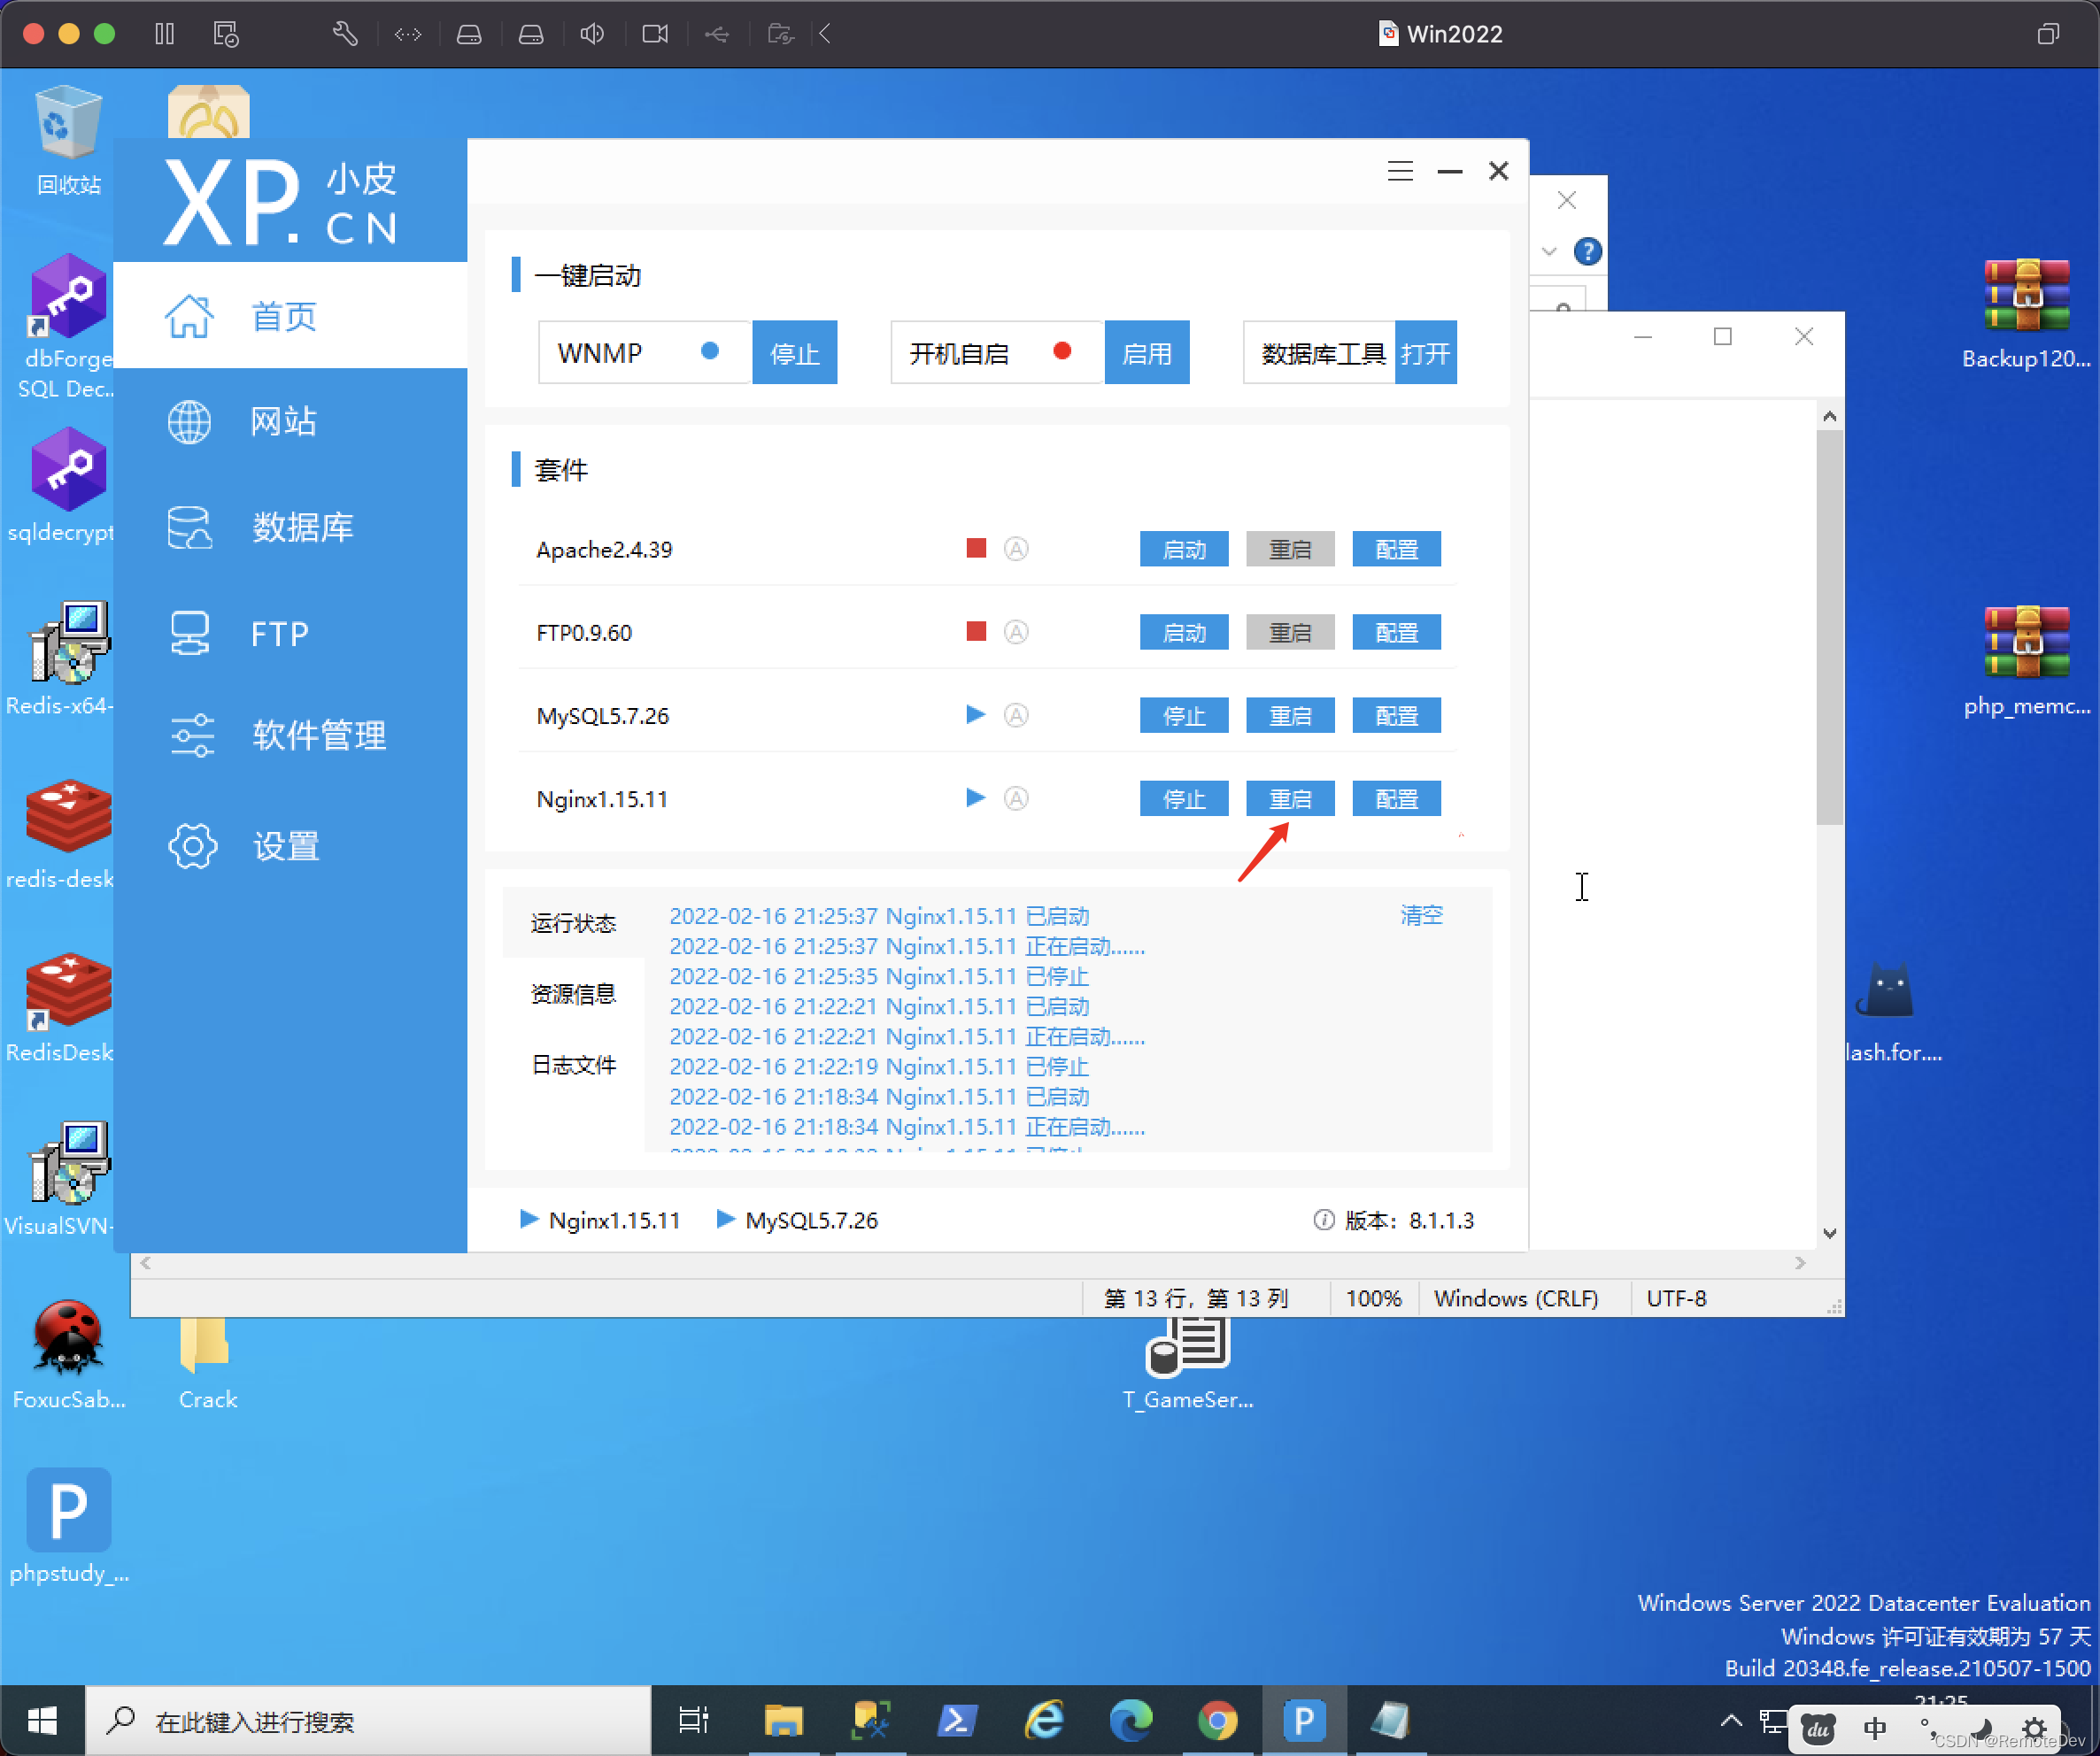Screen dimensions: 2100x1756
Task: Click the WNMP suite selector box
Action: click(x=644, y=353)
